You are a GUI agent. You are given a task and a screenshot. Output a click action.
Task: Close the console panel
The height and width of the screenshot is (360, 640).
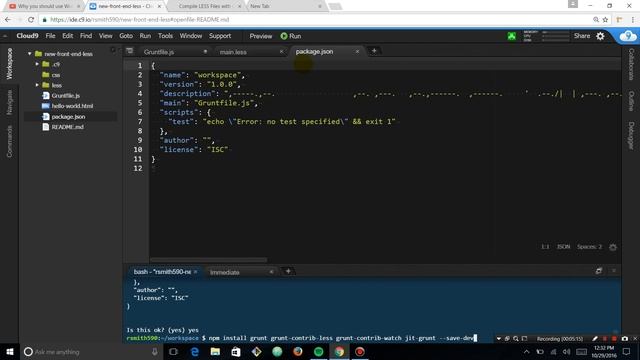[613, 271]
